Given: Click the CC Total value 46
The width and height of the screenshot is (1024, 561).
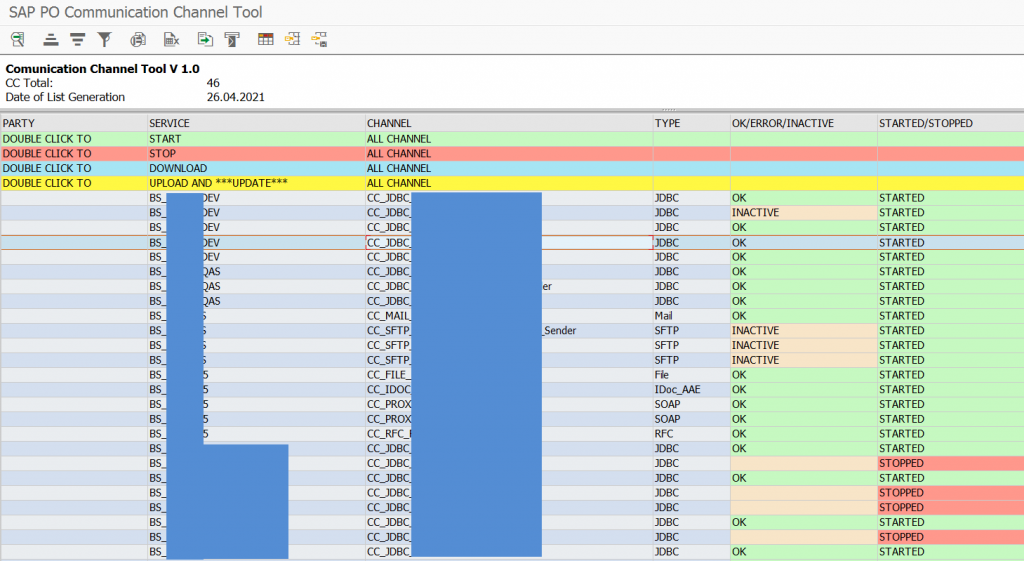Looking at the screenshot, I should [x=213, y=83].
